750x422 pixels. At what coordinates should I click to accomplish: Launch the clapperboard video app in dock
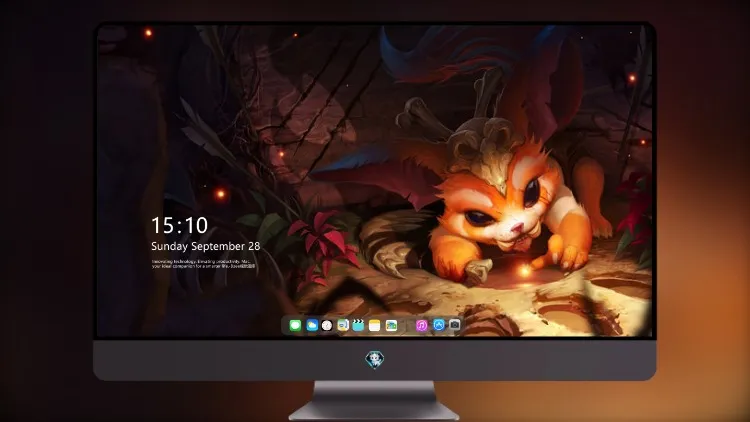pos(358,325)
